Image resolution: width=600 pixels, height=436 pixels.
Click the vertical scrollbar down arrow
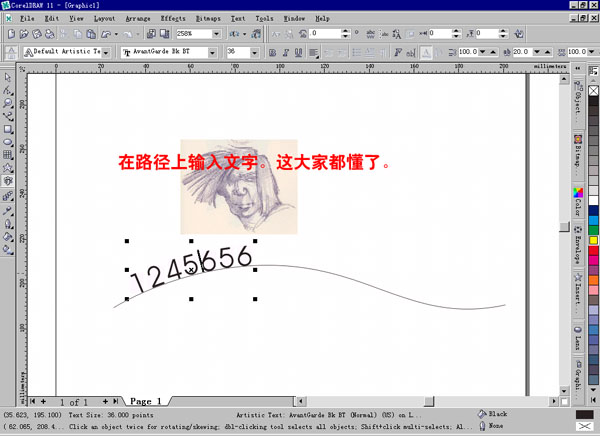(564, 390)
